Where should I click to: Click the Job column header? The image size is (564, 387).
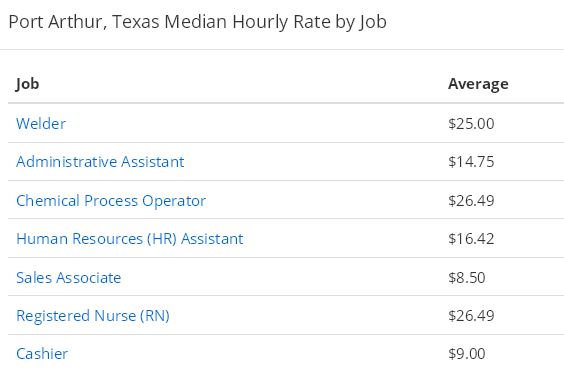(27, 84)
